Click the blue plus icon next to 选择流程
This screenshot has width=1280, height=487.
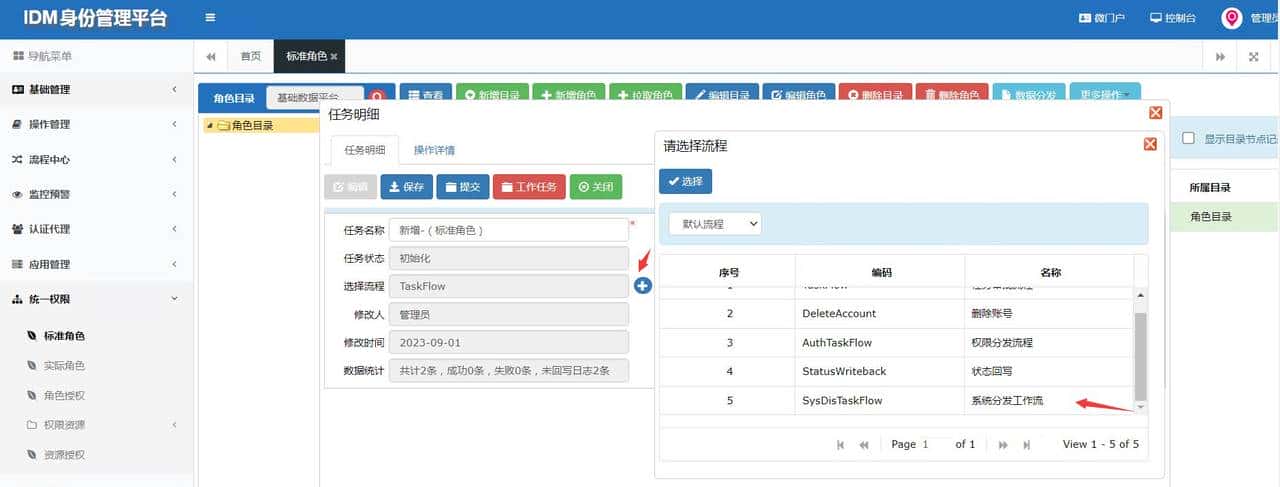coord(642,286)
